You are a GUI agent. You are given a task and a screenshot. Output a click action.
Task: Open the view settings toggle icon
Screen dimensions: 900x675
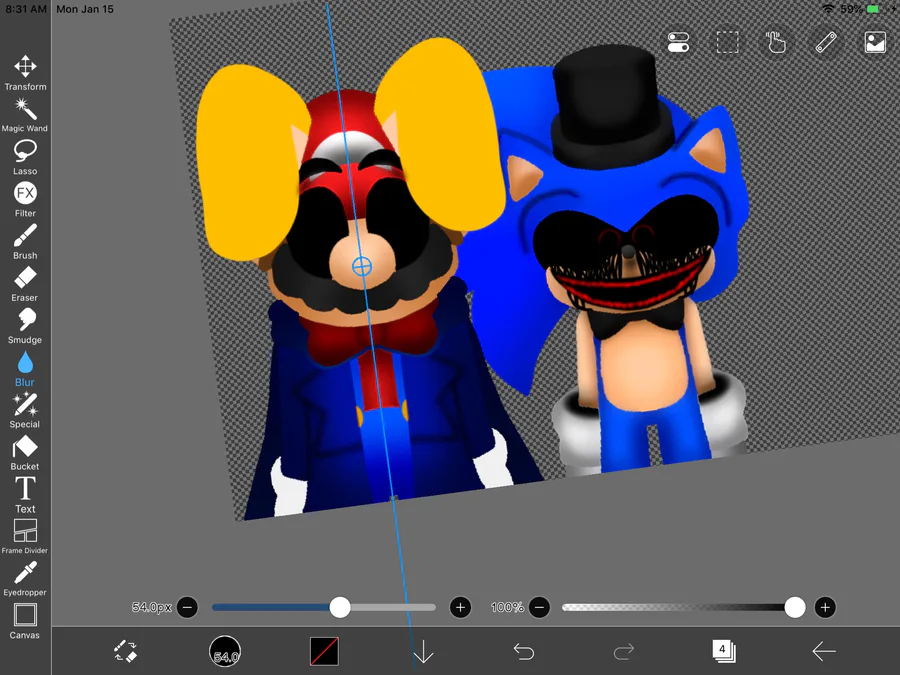(678, 42)
